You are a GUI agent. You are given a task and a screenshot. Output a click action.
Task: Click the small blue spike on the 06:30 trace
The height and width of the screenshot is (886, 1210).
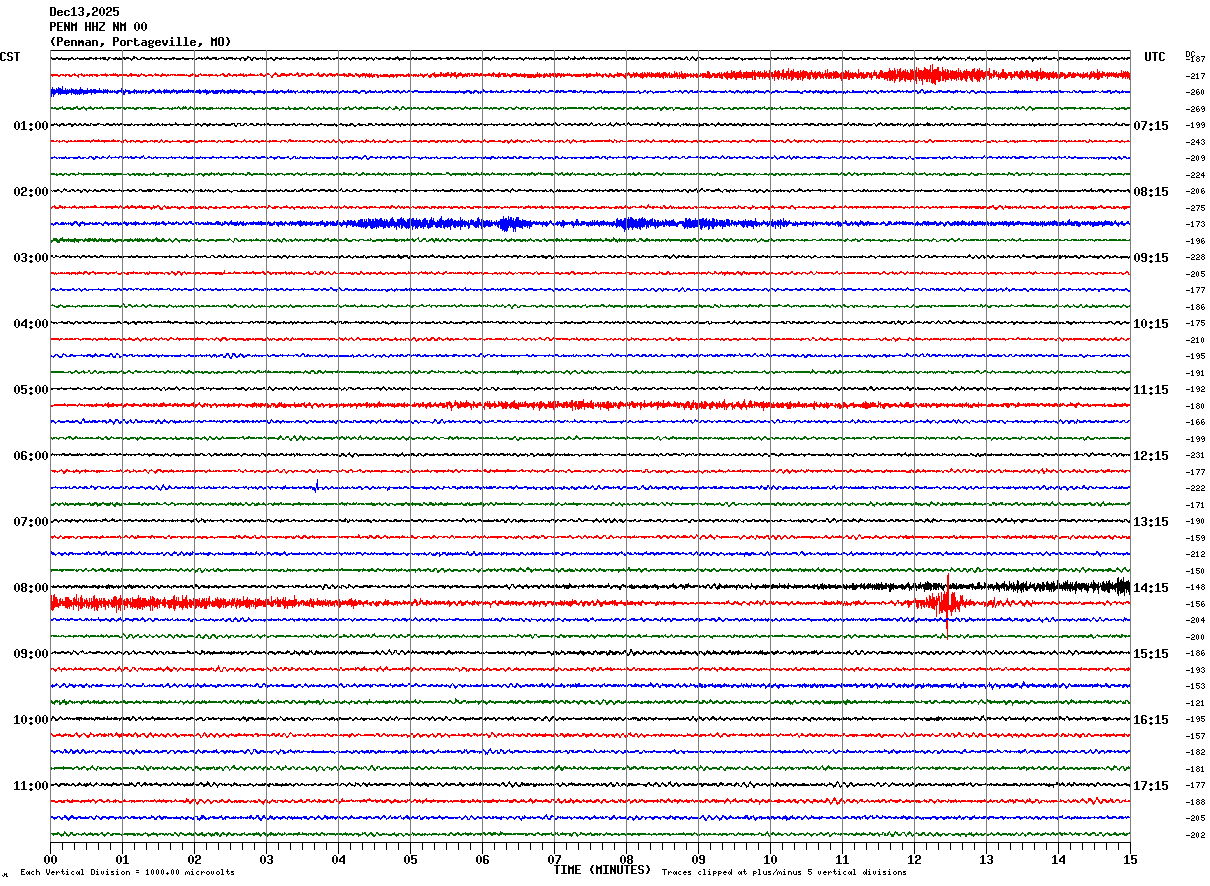(317, 486)
